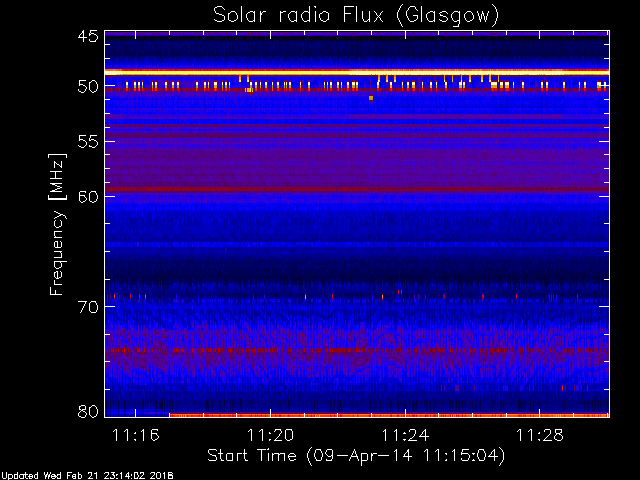This screenshot has height=480, width=640.
Task: Click the "Frequency [MHz]" axis label
Action: pyautogui.click(x=57, y=224)
